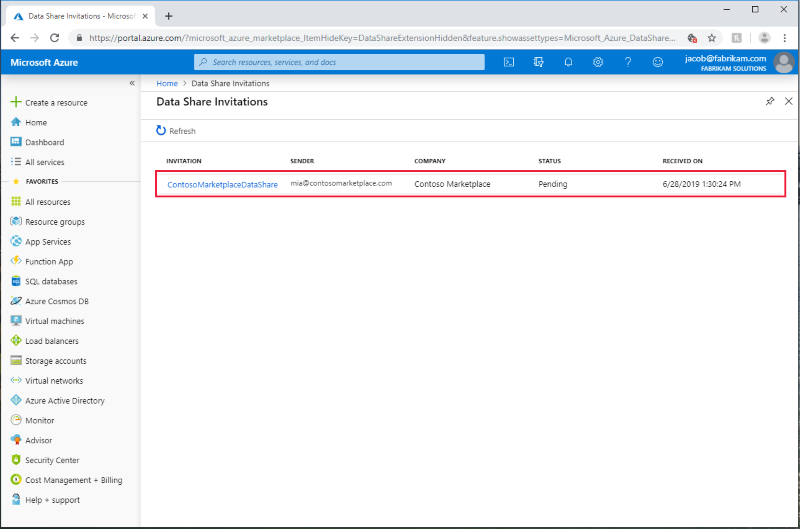Sort by the INVITATION column header
Viewport: 800px width, 529px height.
[x=184, y=161]
